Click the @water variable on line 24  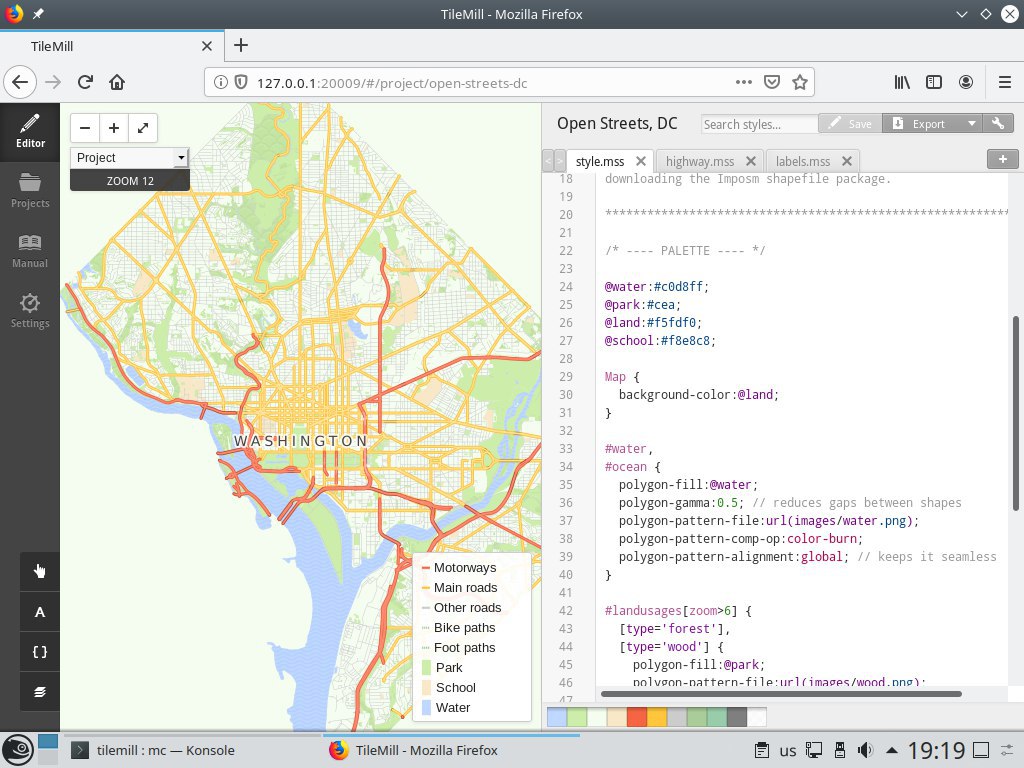pos(625,286)
